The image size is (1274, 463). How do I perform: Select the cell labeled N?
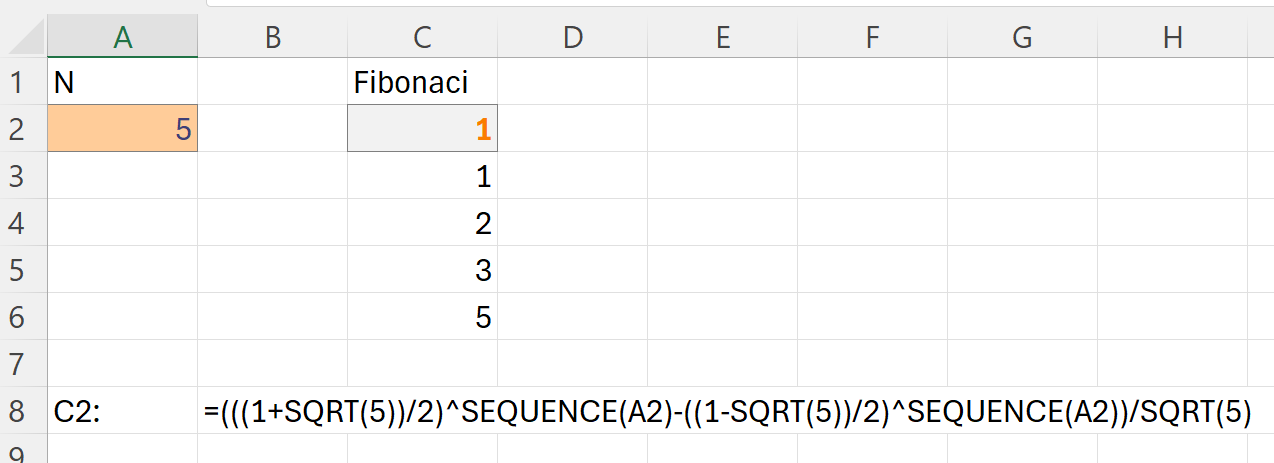tap(122, 82)
